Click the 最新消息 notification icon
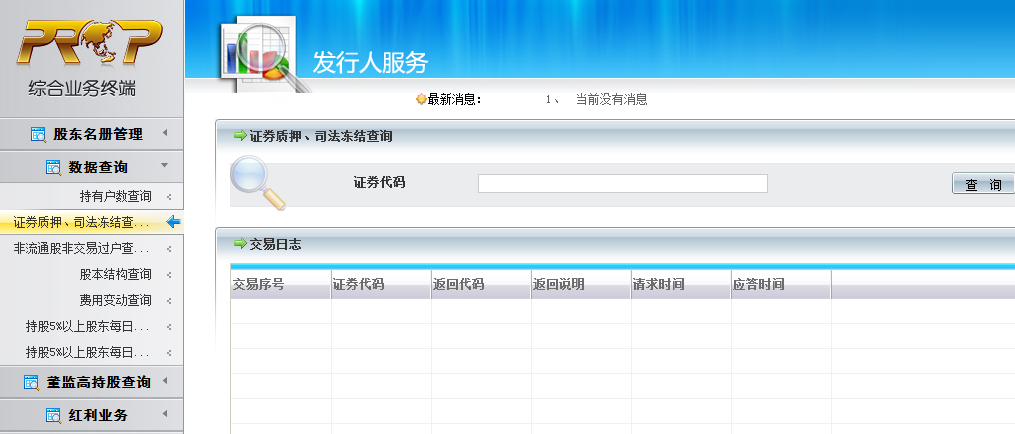 (x=421, y=99)
